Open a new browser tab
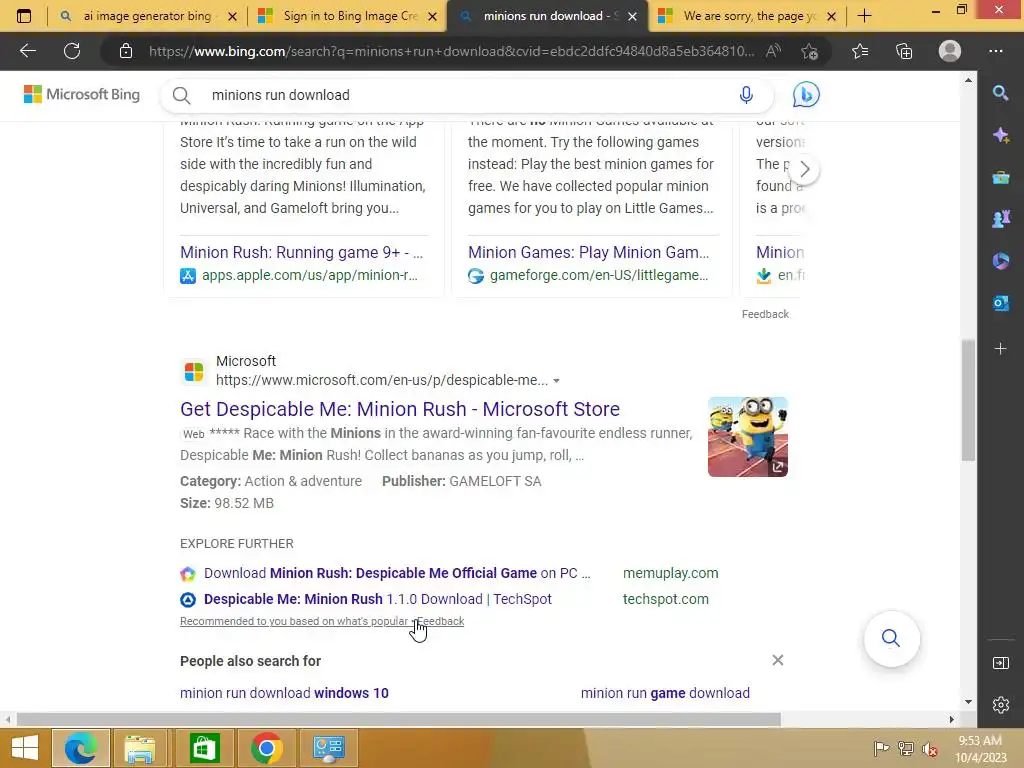The width and height of the screenshot is (1024, 768). (864, 16)
